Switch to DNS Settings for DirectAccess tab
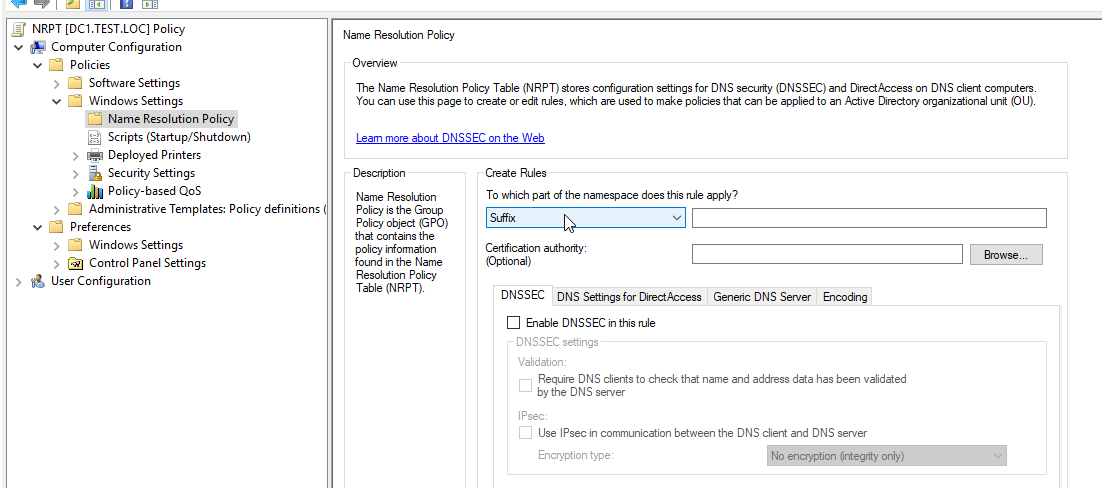The height and width of the screenshot is (488, 1102). click(x=628, y=296)
